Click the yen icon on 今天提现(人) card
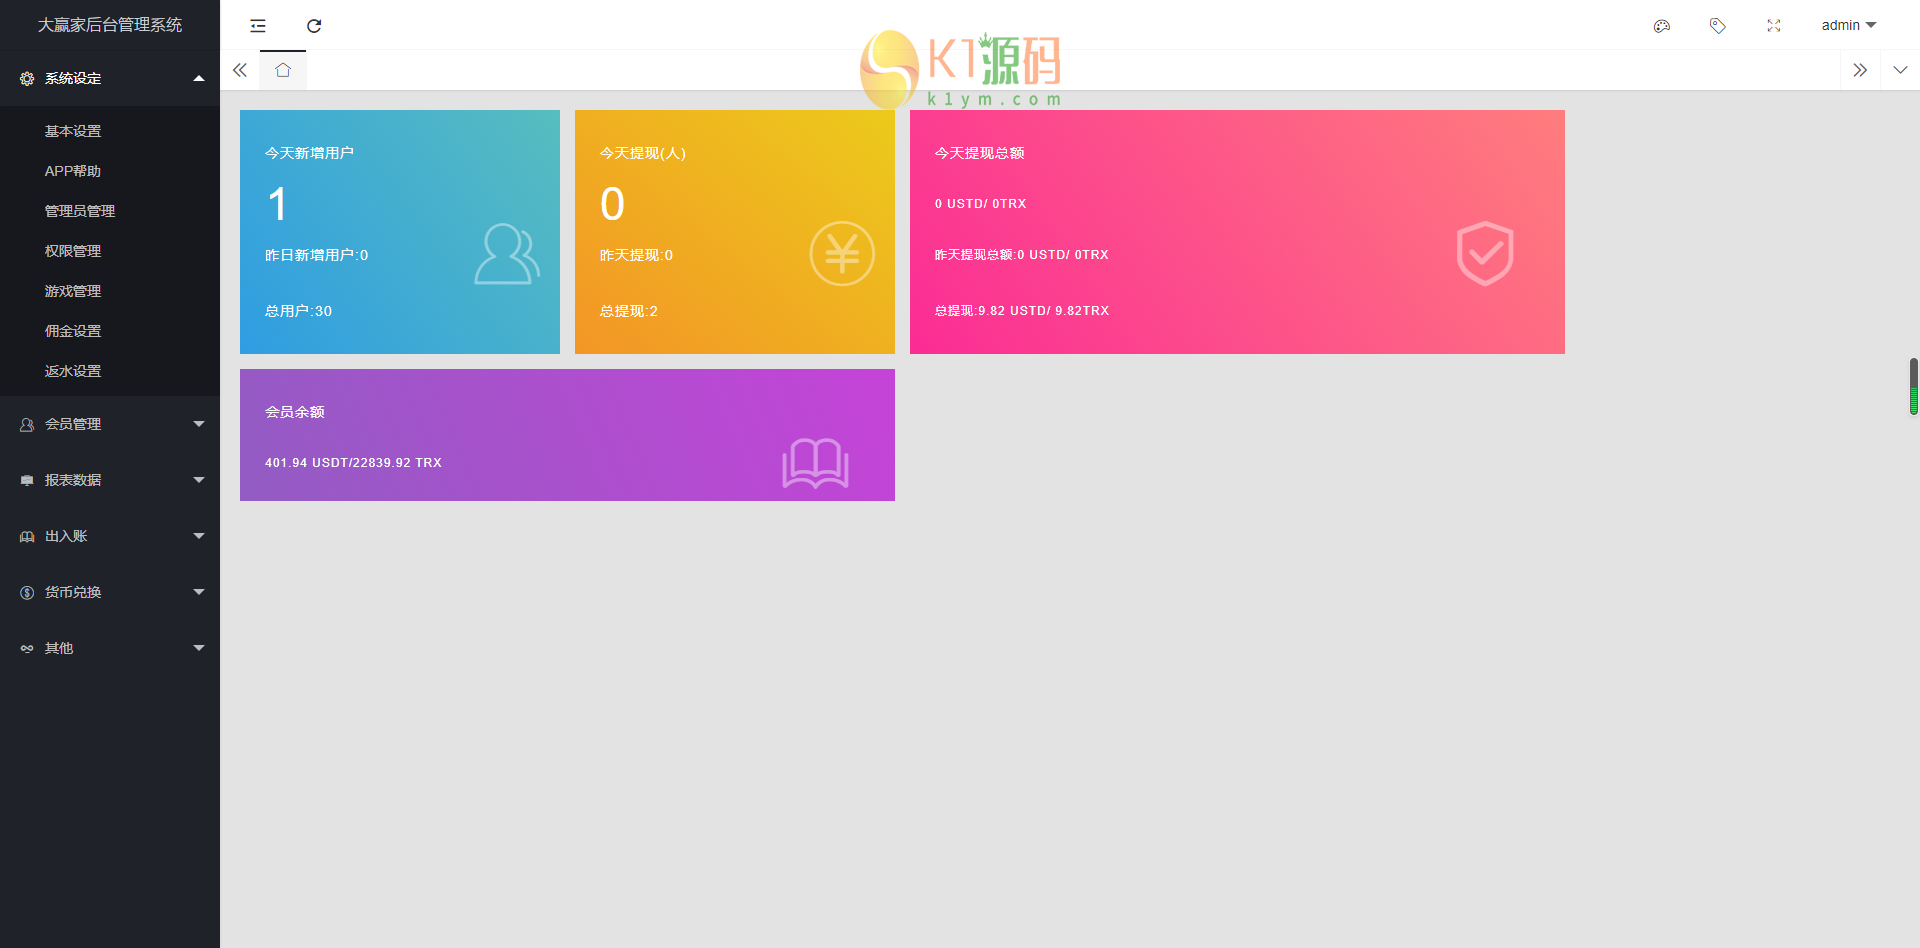The height and width of the screenshot is (948, 1920). (842, 254)
